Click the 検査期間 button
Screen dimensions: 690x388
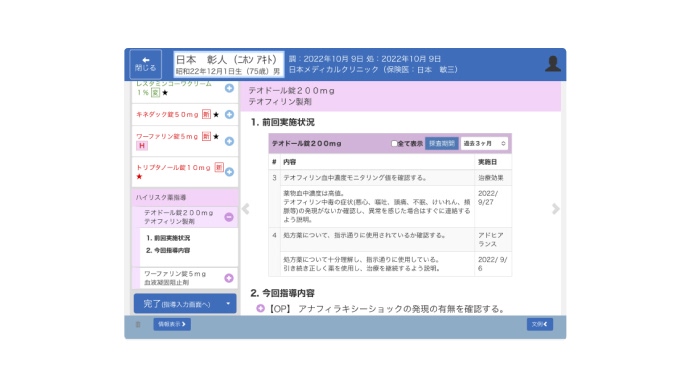[x=442, y=143]
